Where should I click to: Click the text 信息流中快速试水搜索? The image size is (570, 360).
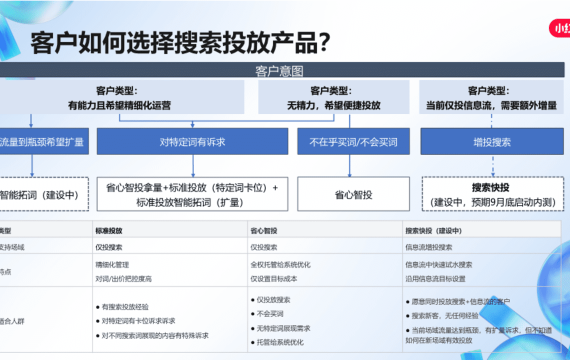(x=439, y=265)
